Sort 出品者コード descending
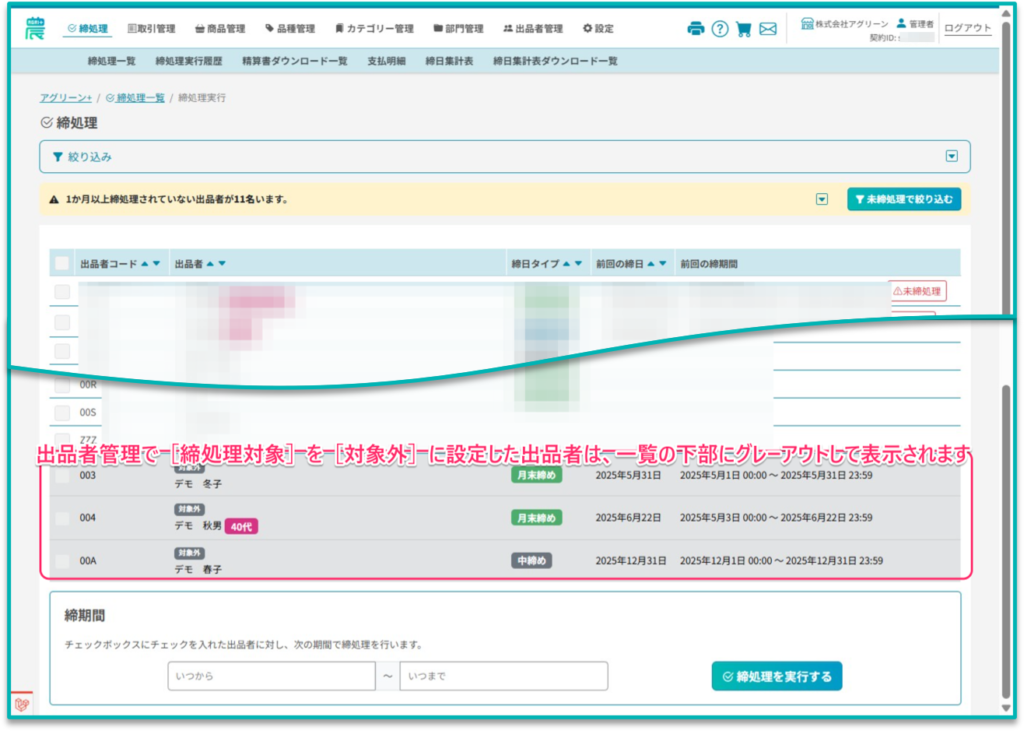Screen dimensions: 1024x731 pos(156,263)
